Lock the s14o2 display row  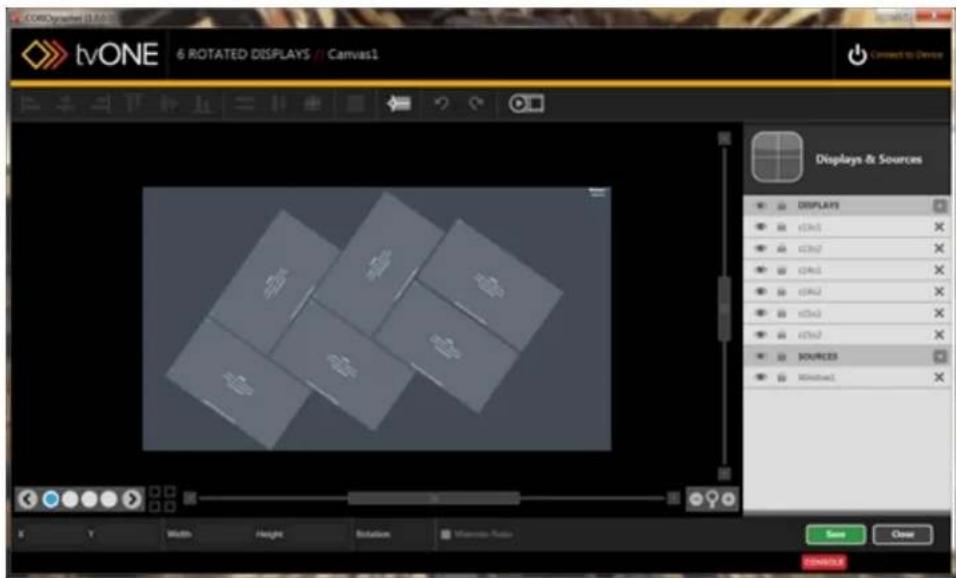781,292
